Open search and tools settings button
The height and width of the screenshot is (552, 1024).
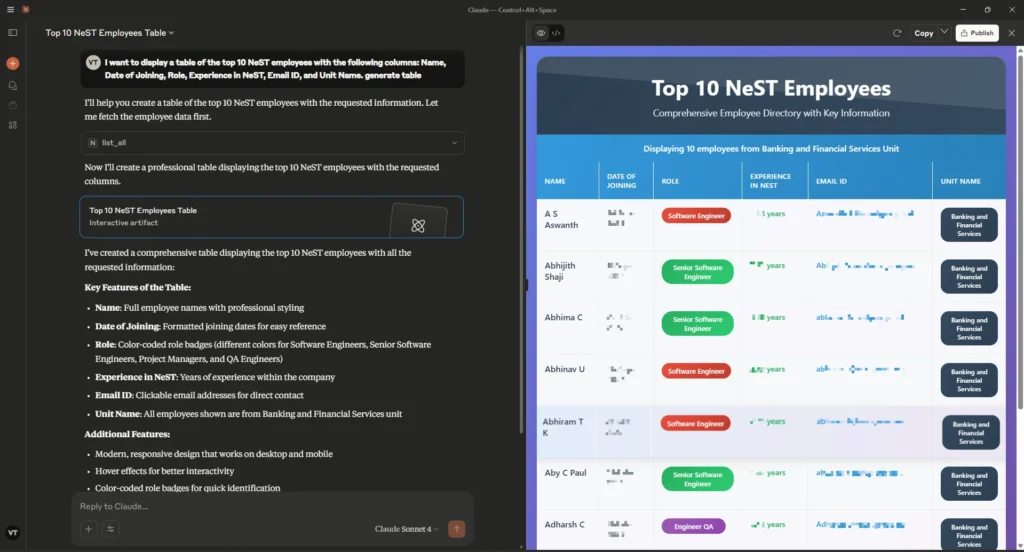[x=110, y=529]
